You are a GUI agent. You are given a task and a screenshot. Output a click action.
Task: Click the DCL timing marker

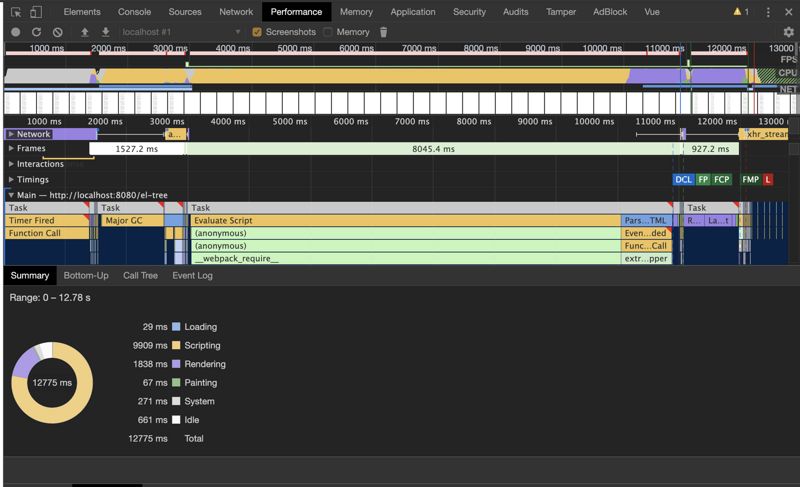coord(683,180)
